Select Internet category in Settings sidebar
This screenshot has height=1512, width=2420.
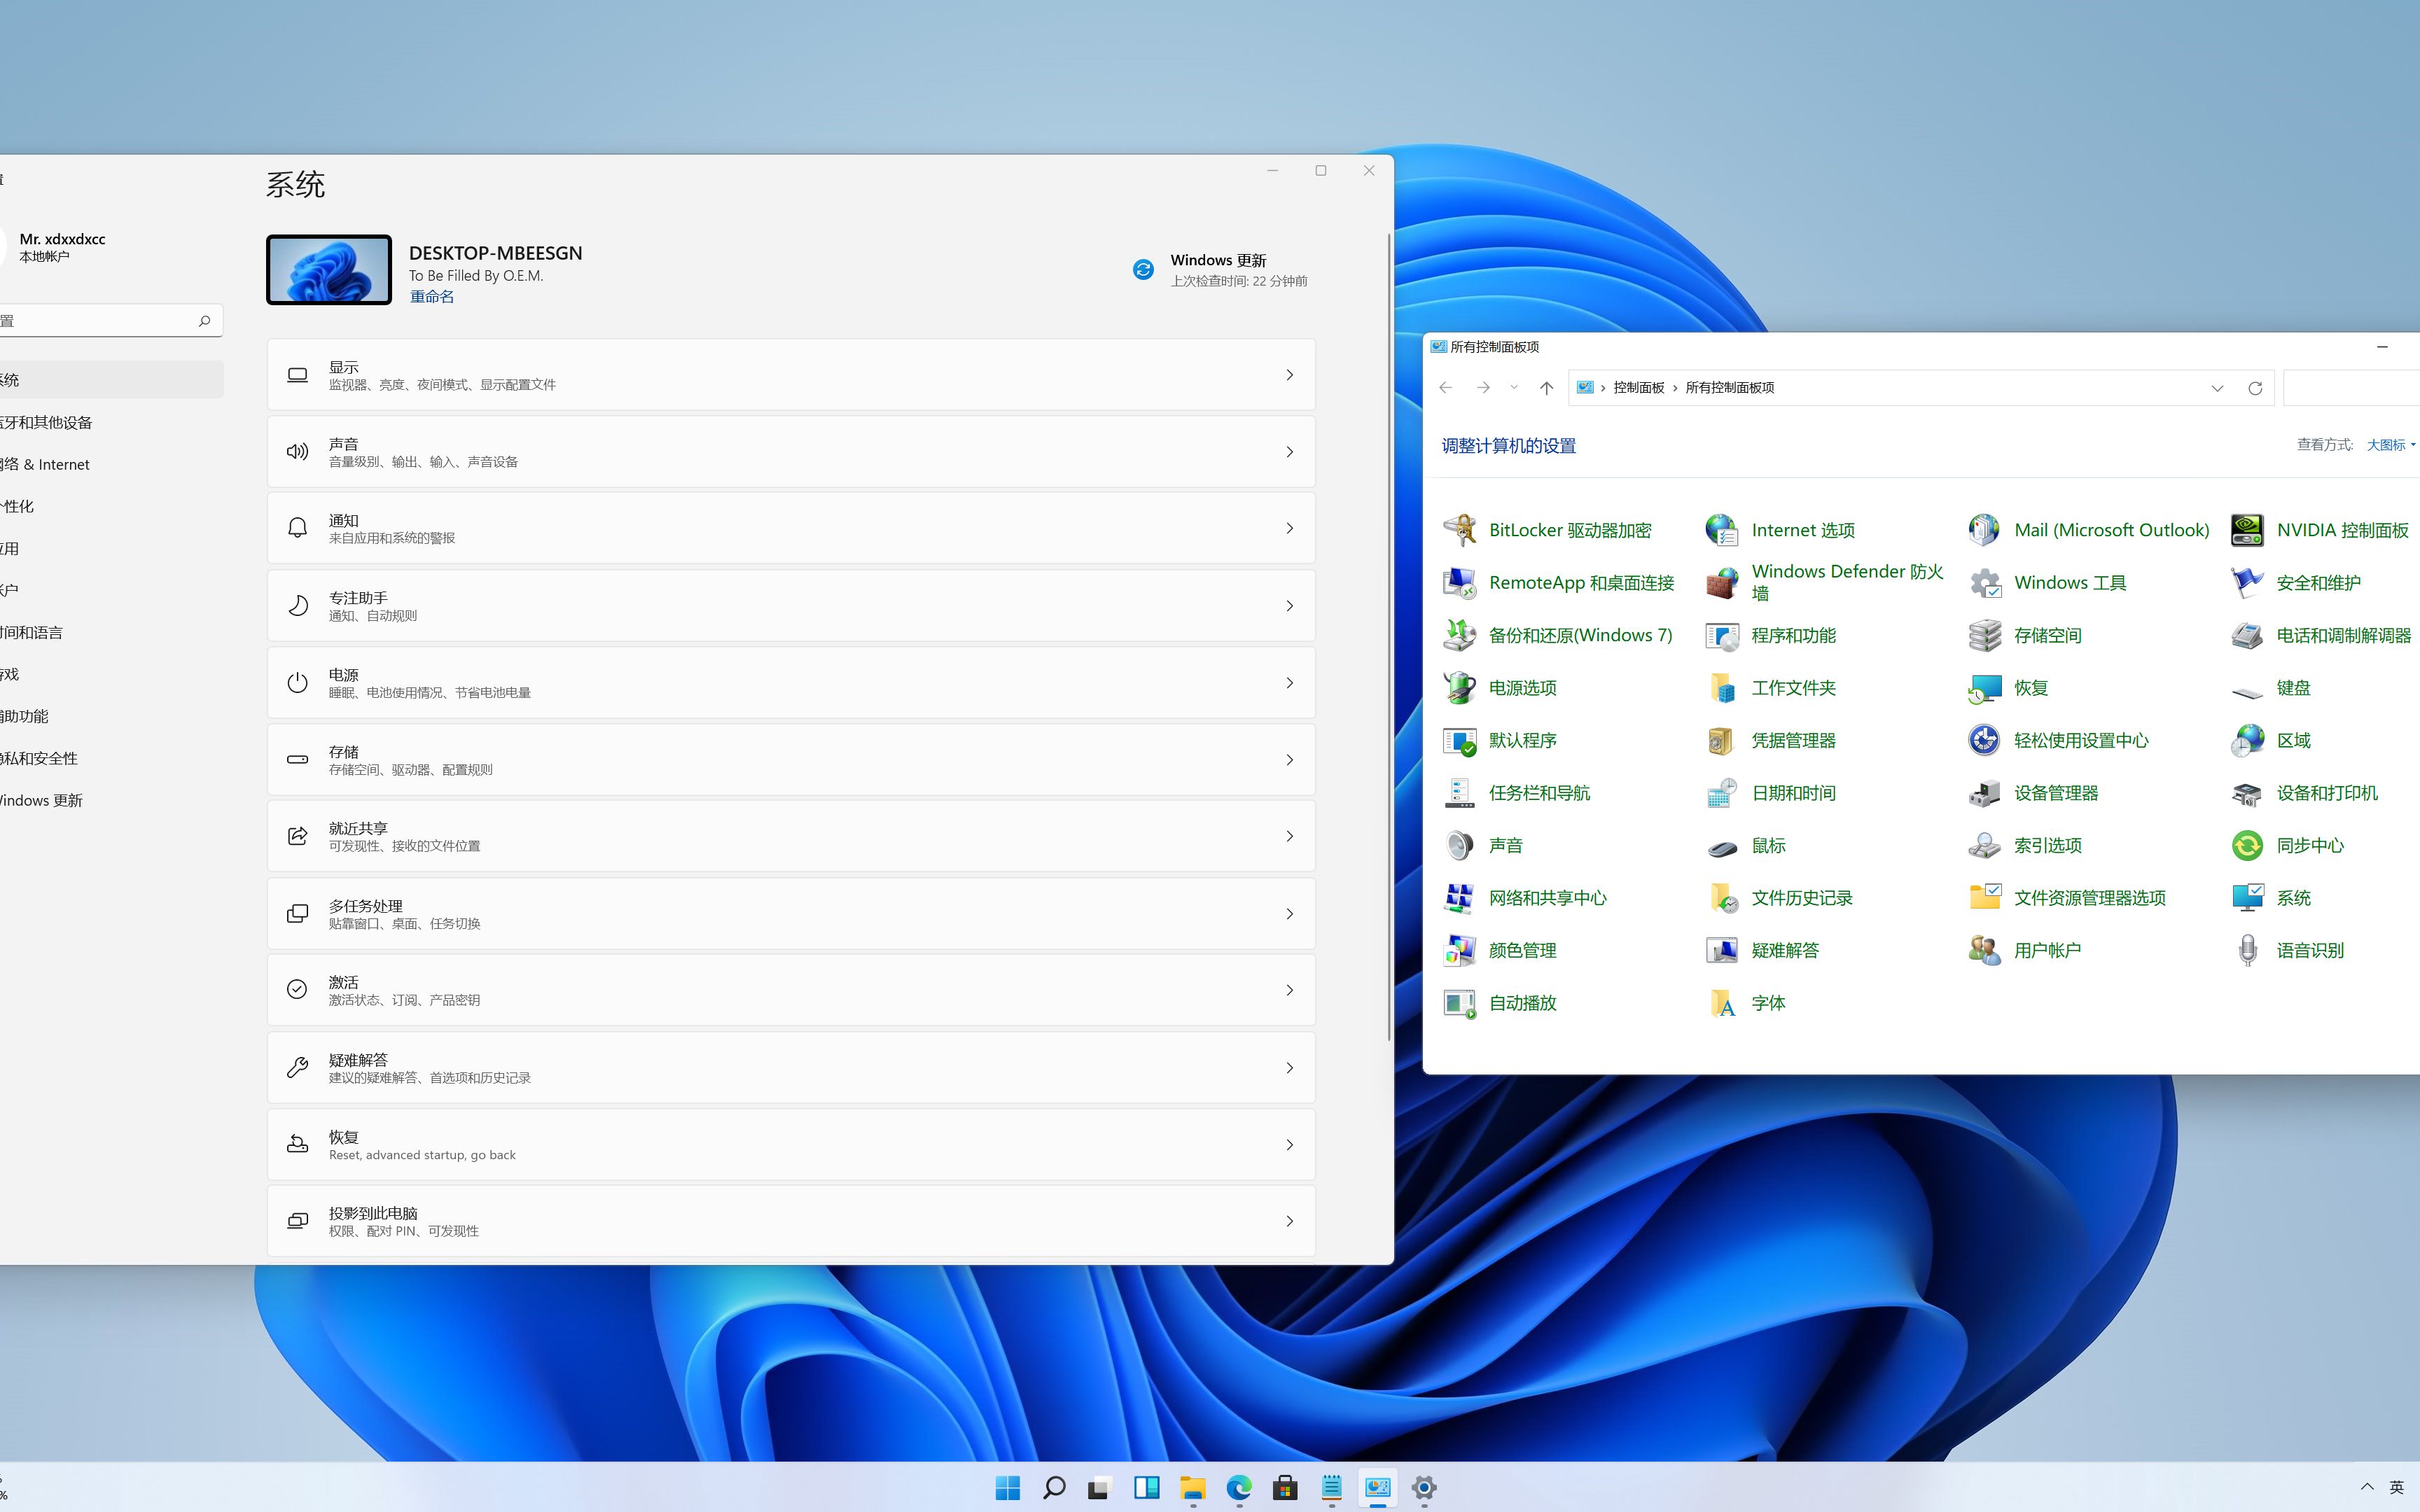point(110,464)
